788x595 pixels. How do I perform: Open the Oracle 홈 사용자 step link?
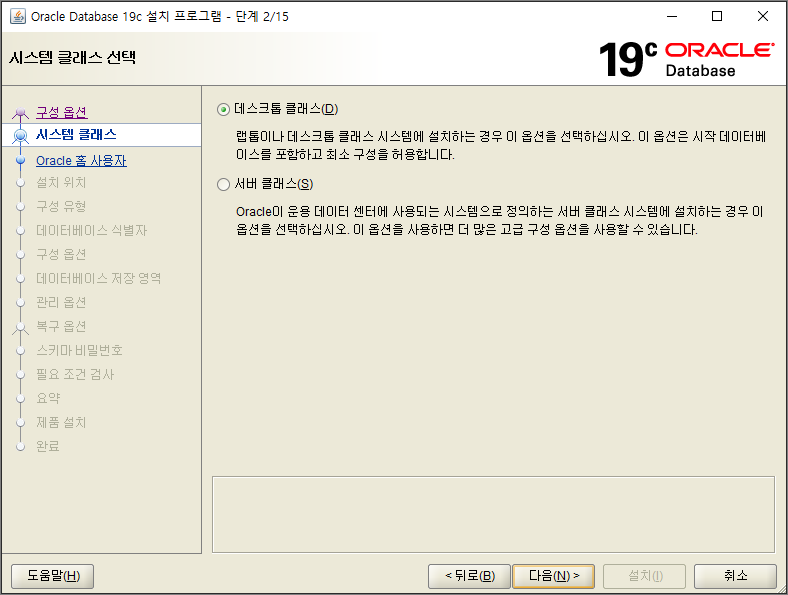81,160
